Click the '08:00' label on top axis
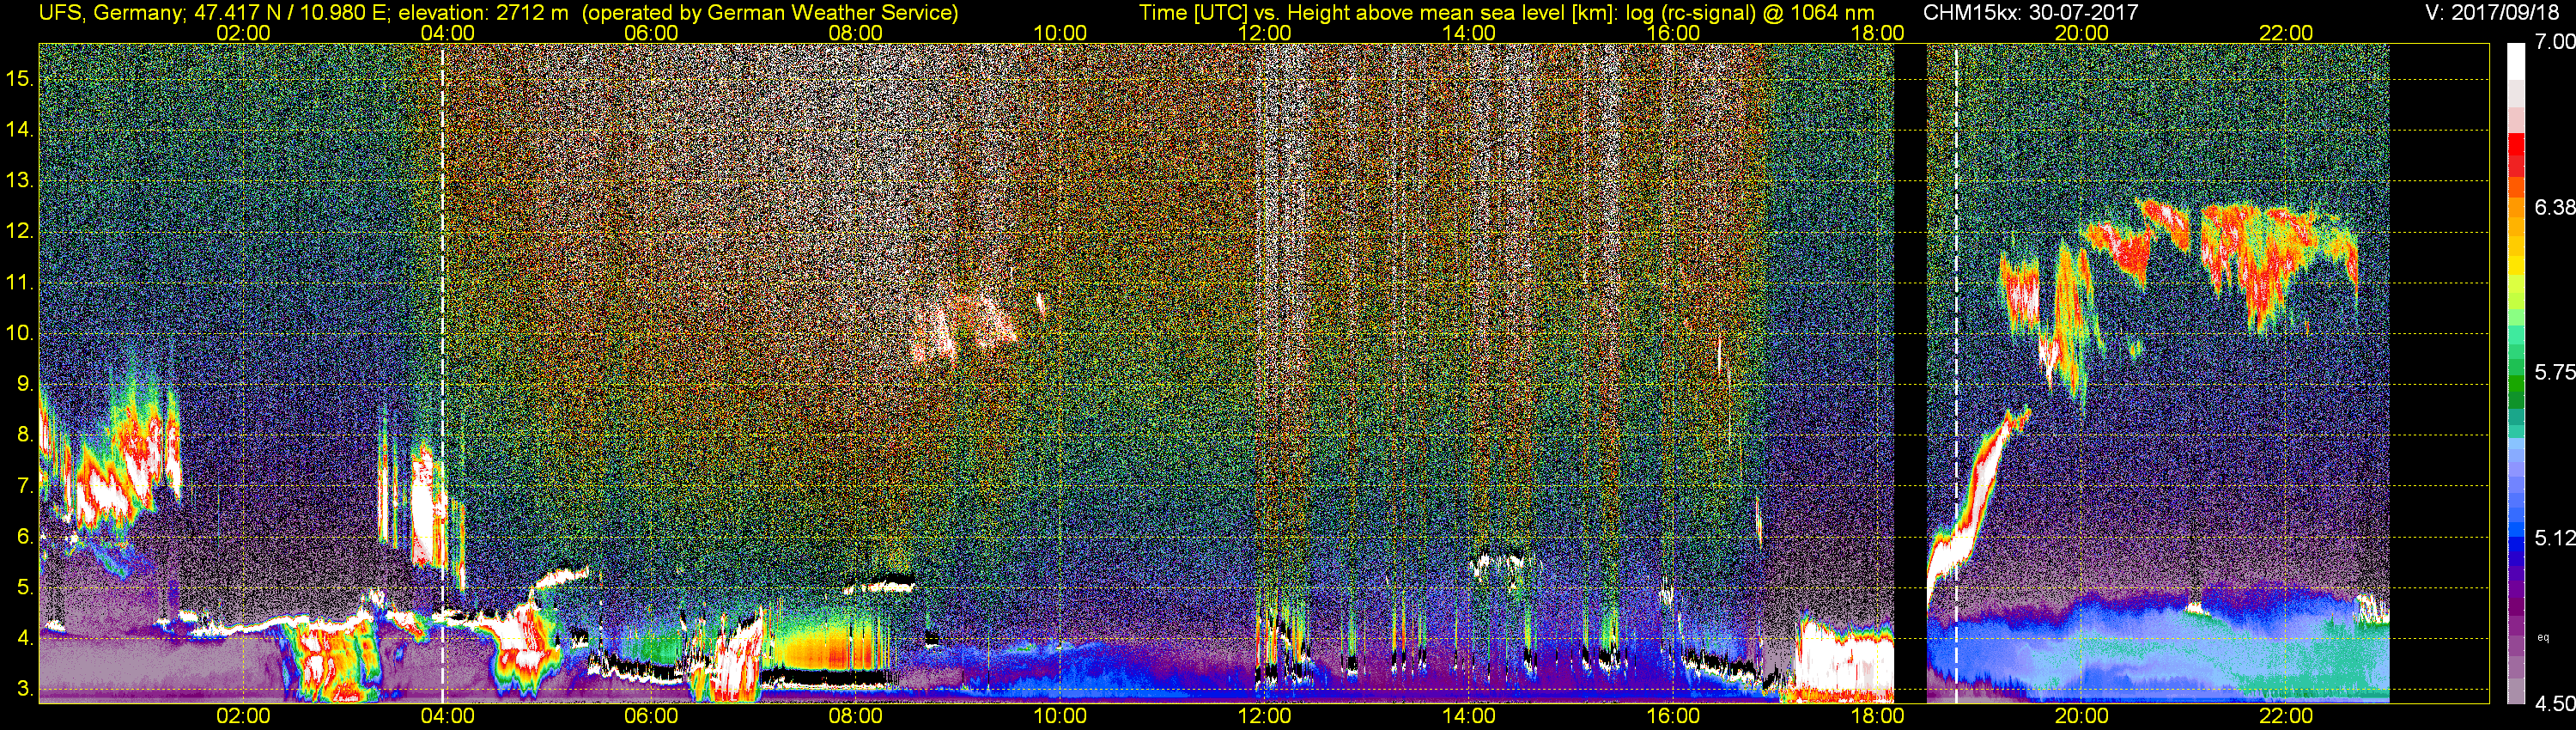The width and height of the screenshot is (2576, 730). point(856,33)
